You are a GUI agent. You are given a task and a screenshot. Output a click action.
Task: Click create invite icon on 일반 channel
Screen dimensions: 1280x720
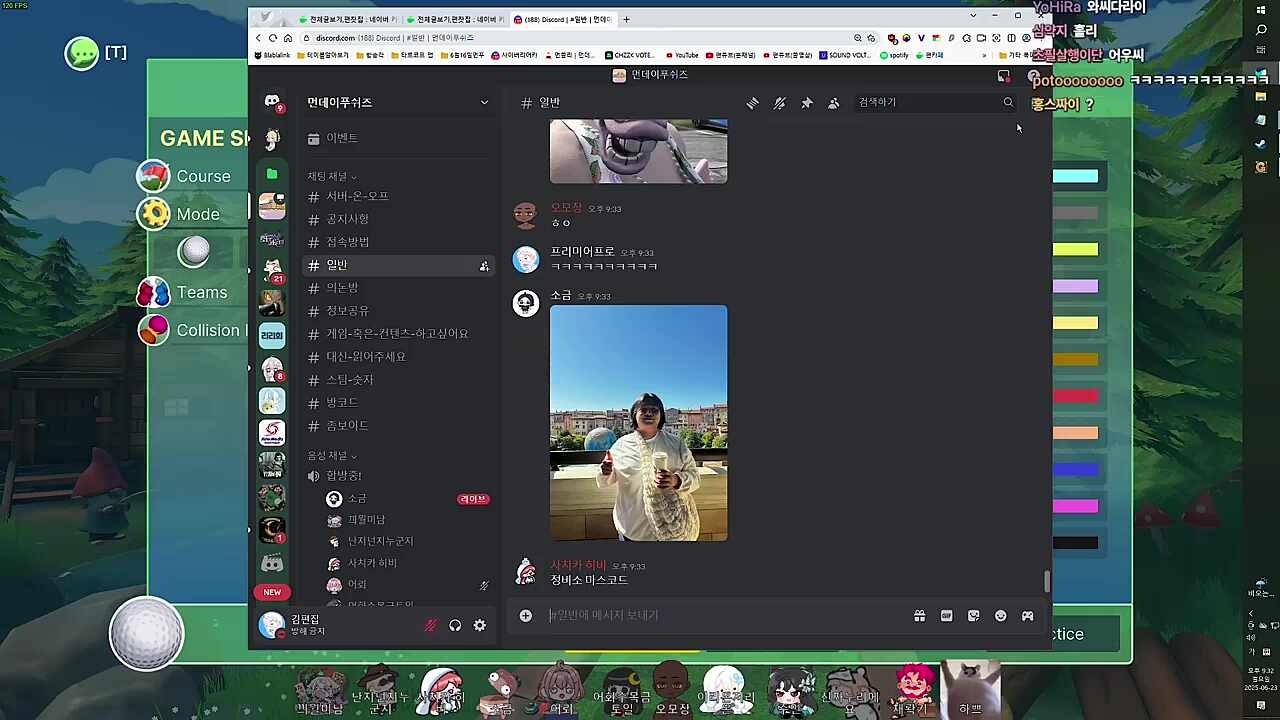(x=484, y=266)
